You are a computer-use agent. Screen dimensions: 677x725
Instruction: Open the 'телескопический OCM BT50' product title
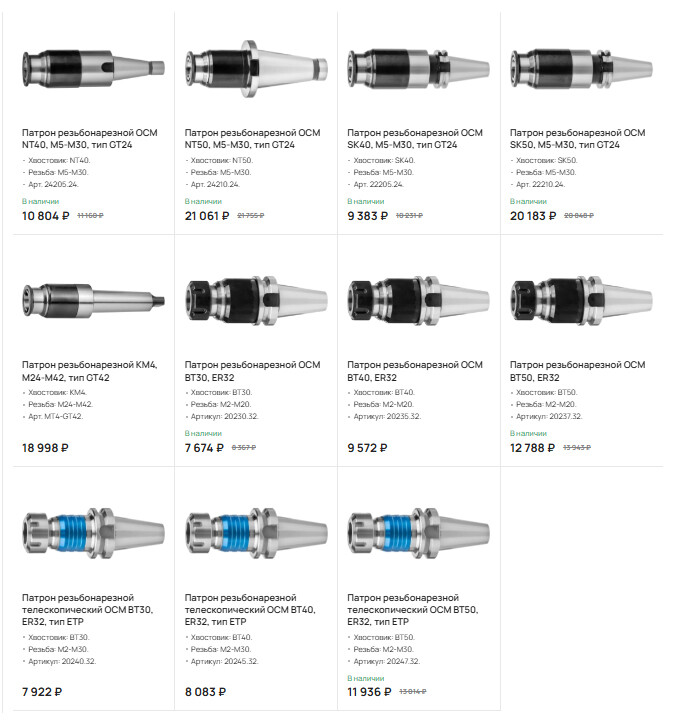[x=413, y=609]
